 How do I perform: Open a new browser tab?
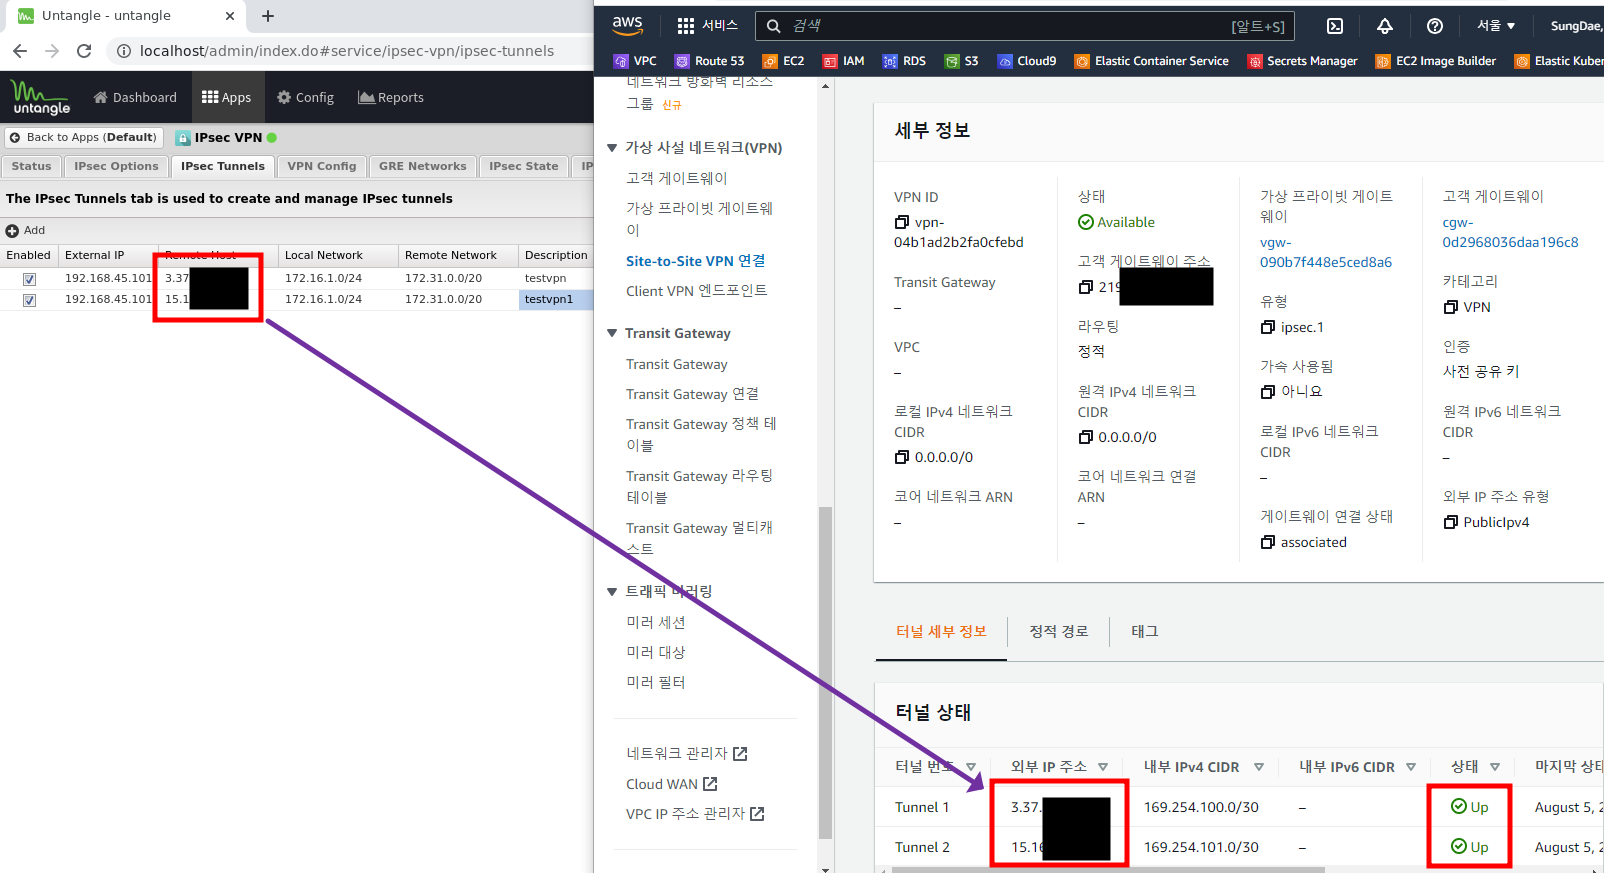click(x=268, y=16)
